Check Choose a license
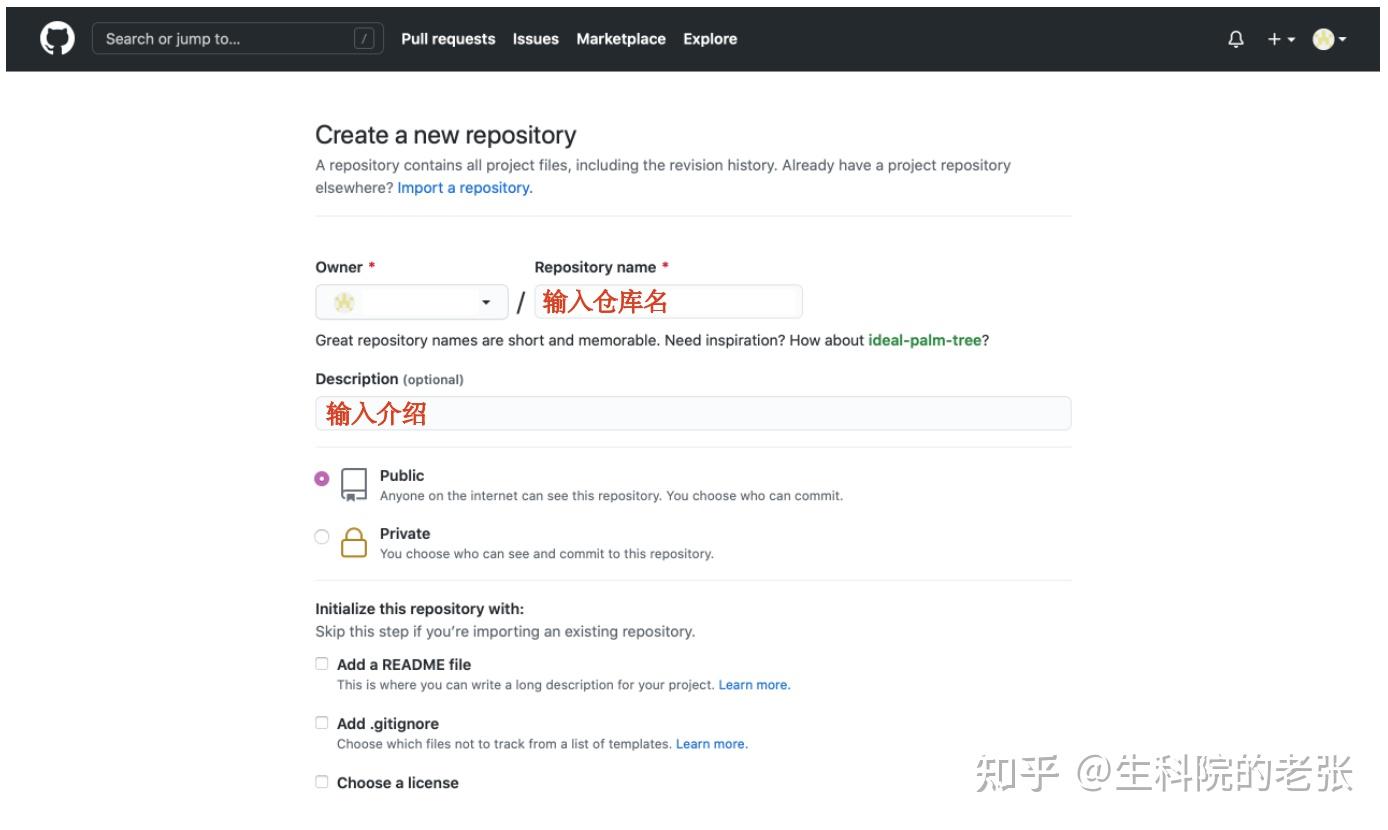This screenshot has width=1388, height=830. click(322, 781)
